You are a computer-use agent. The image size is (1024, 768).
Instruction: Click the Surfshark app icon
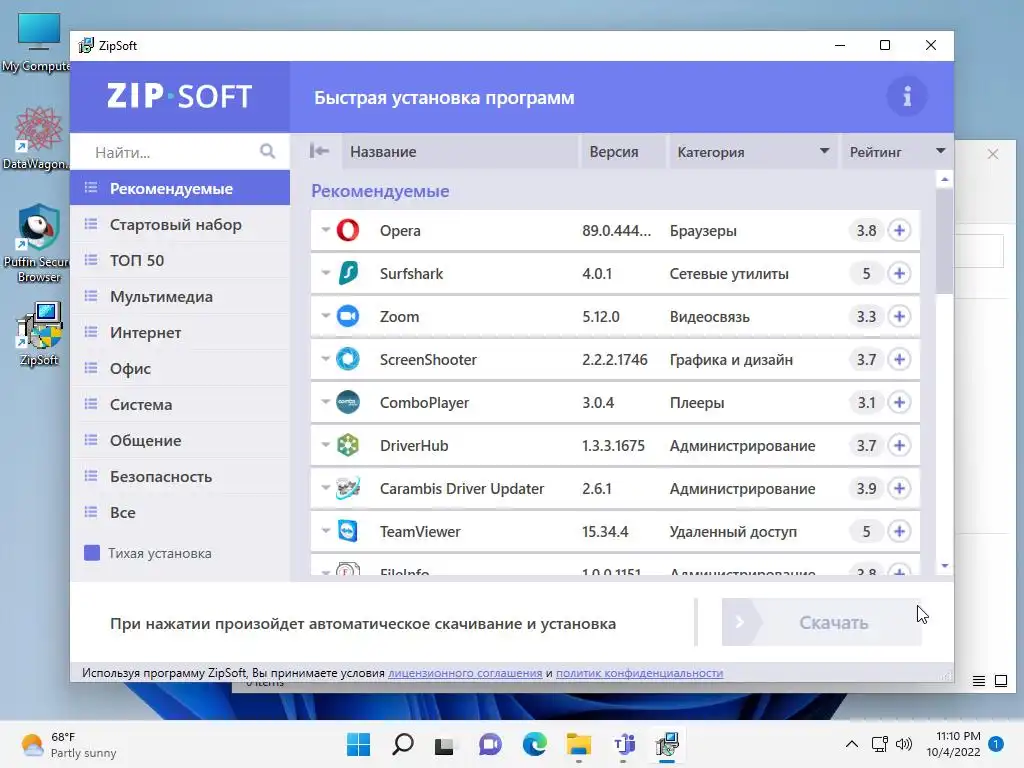coord(348,273)
